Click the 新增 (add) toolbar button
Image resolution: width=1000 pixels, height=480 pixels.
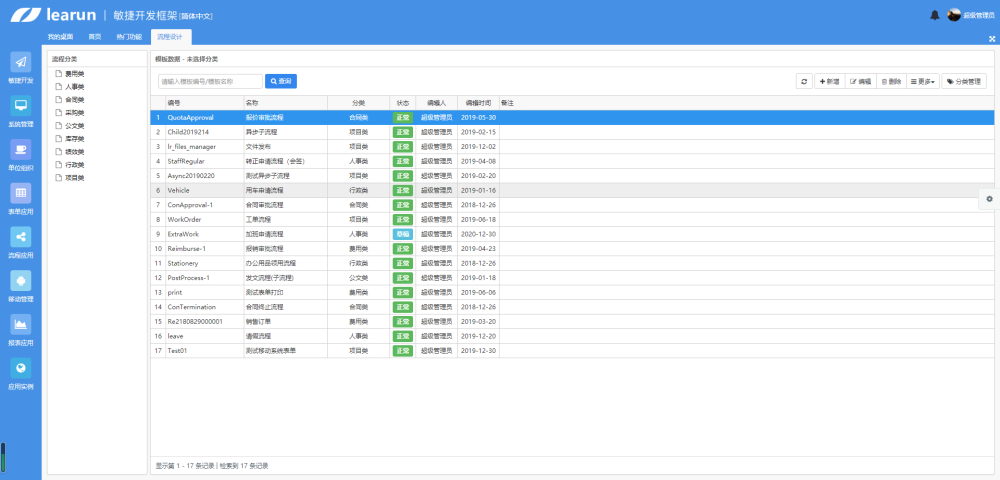tap(829, 82)
